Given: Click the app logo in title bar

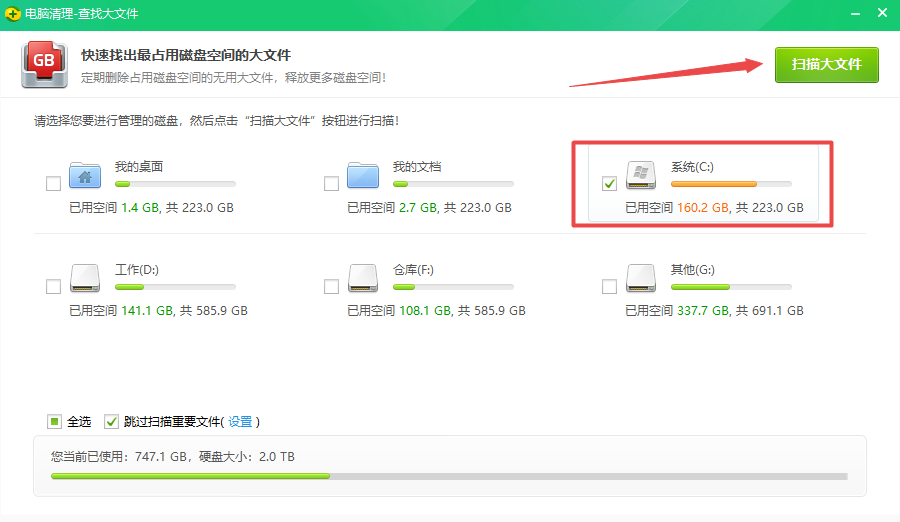Looking at the screenshot, I should click(x=13, y=14).
